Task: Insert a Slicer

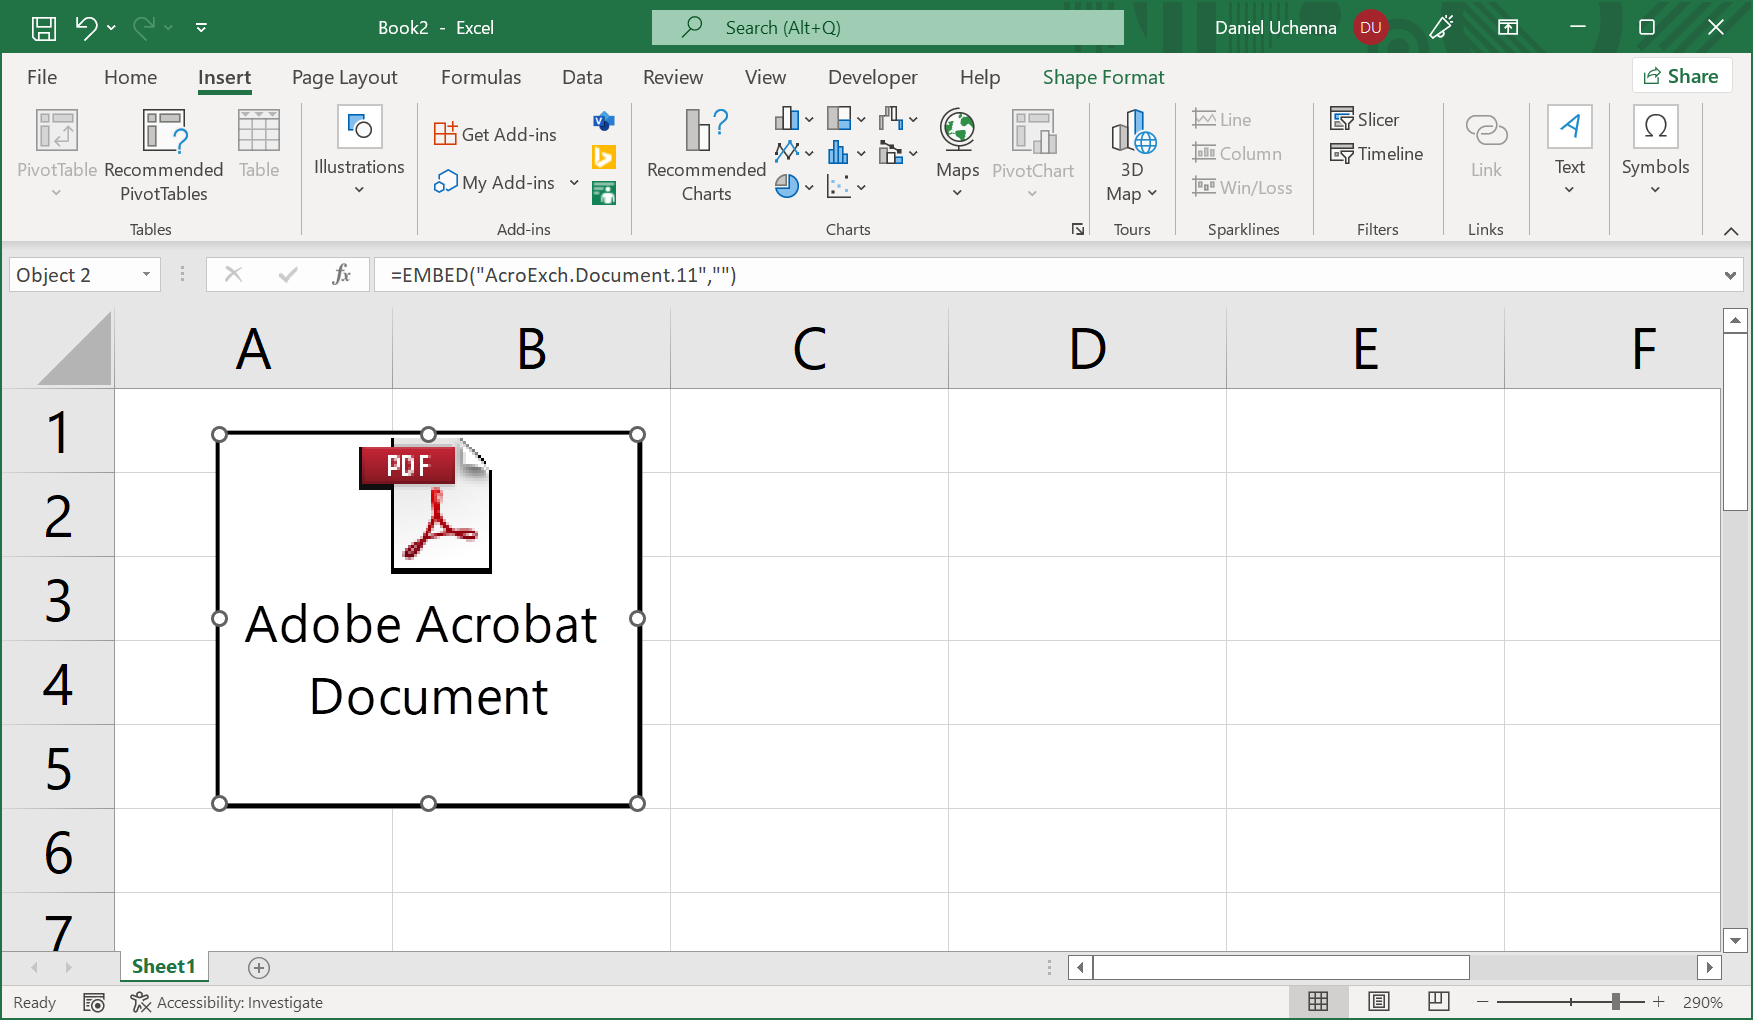Action: tap(1365, 118)
